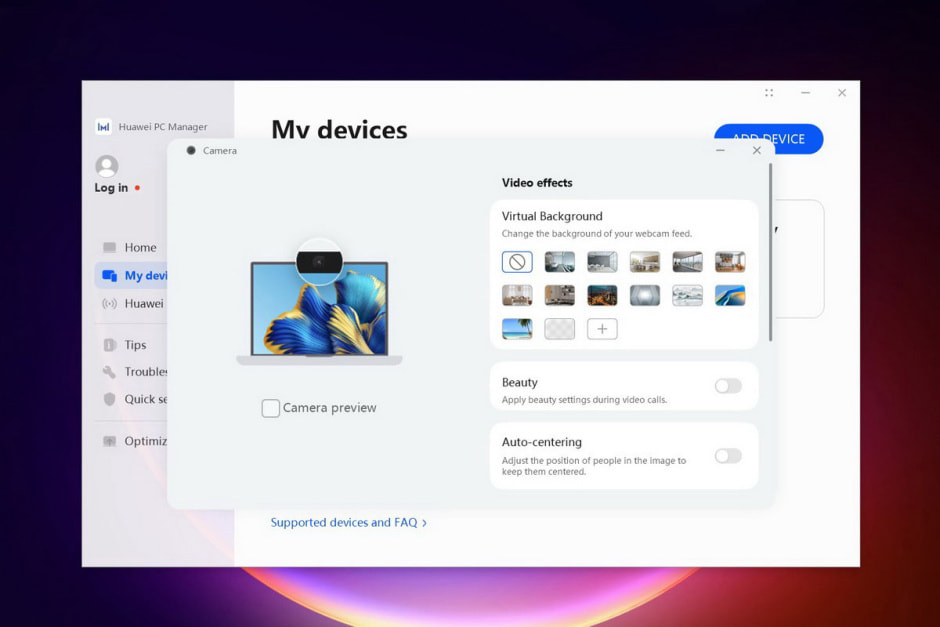Click the blue ADD DEVICE button

pos(768,139)
